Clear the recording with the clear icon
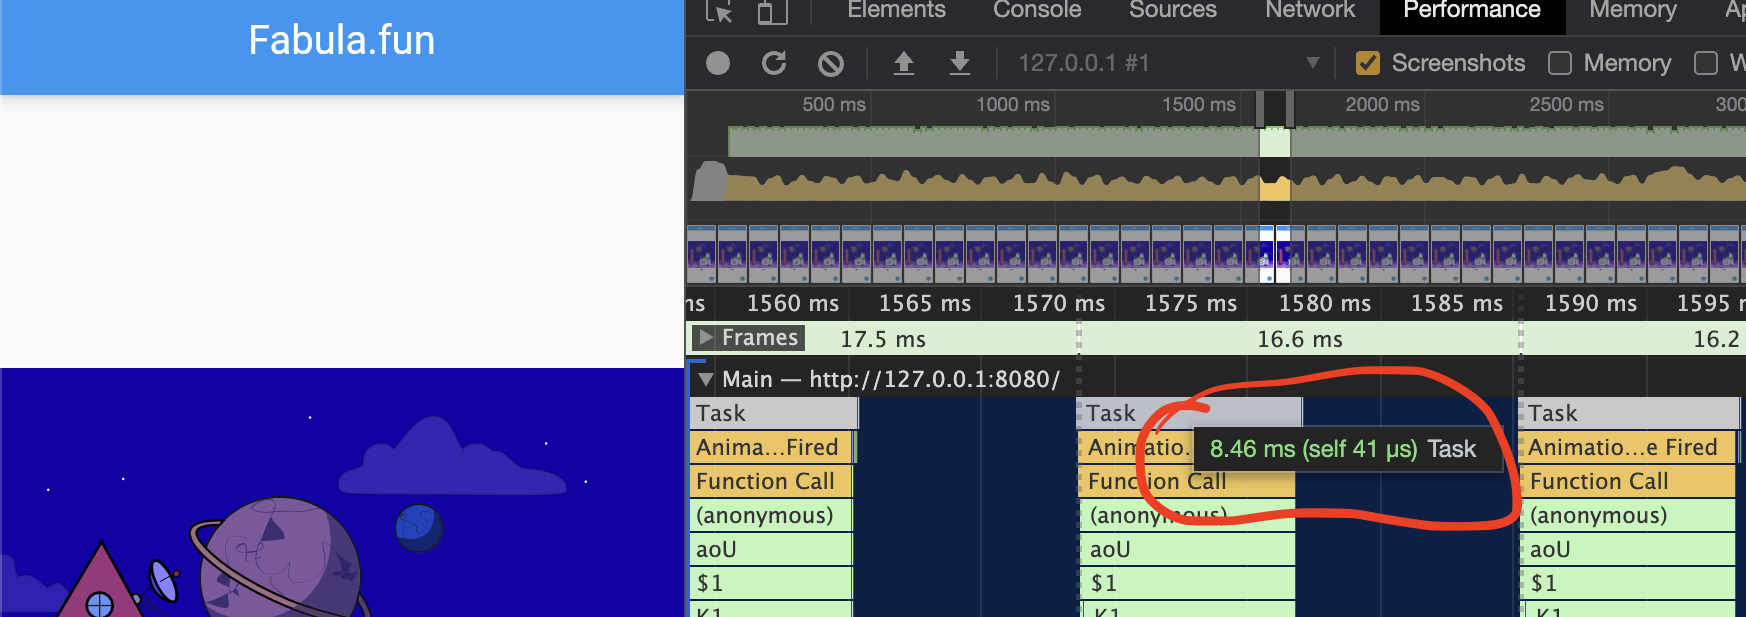1746x617 pixels. (x=831, y=63)
